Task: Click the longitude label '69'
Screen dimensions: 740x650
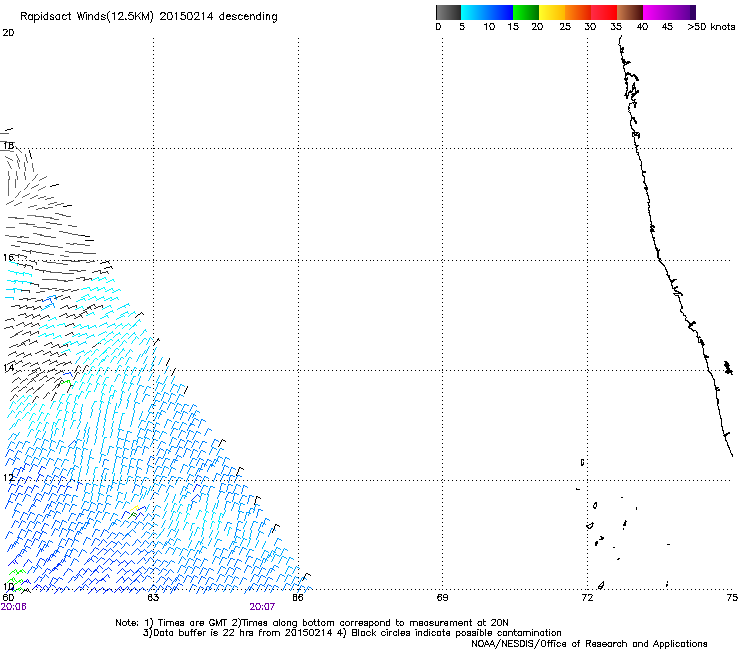Action: [442, 598]
